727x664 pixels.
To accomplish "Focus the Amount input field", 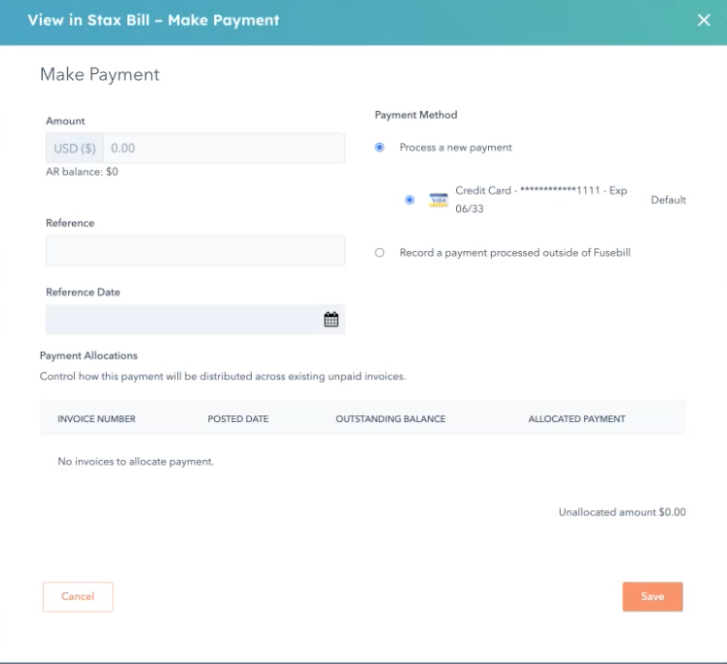I will click(x=224, y=148).
